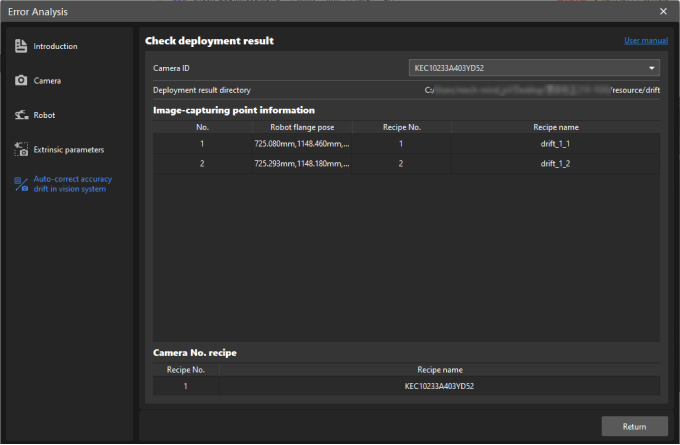680x445 pixels.
Task: Click the Camera sidebar icon
Action: pos(21,81)
